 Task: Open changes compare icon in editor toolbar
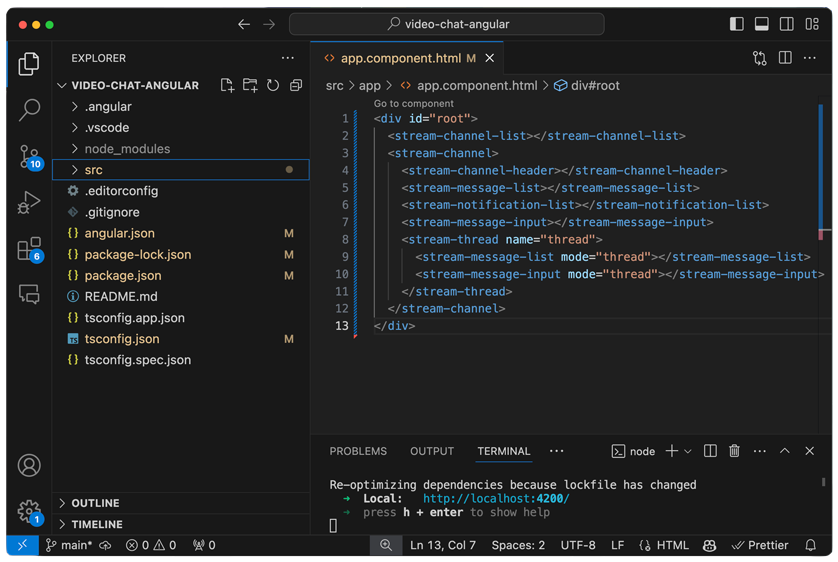tap(759, 58)
